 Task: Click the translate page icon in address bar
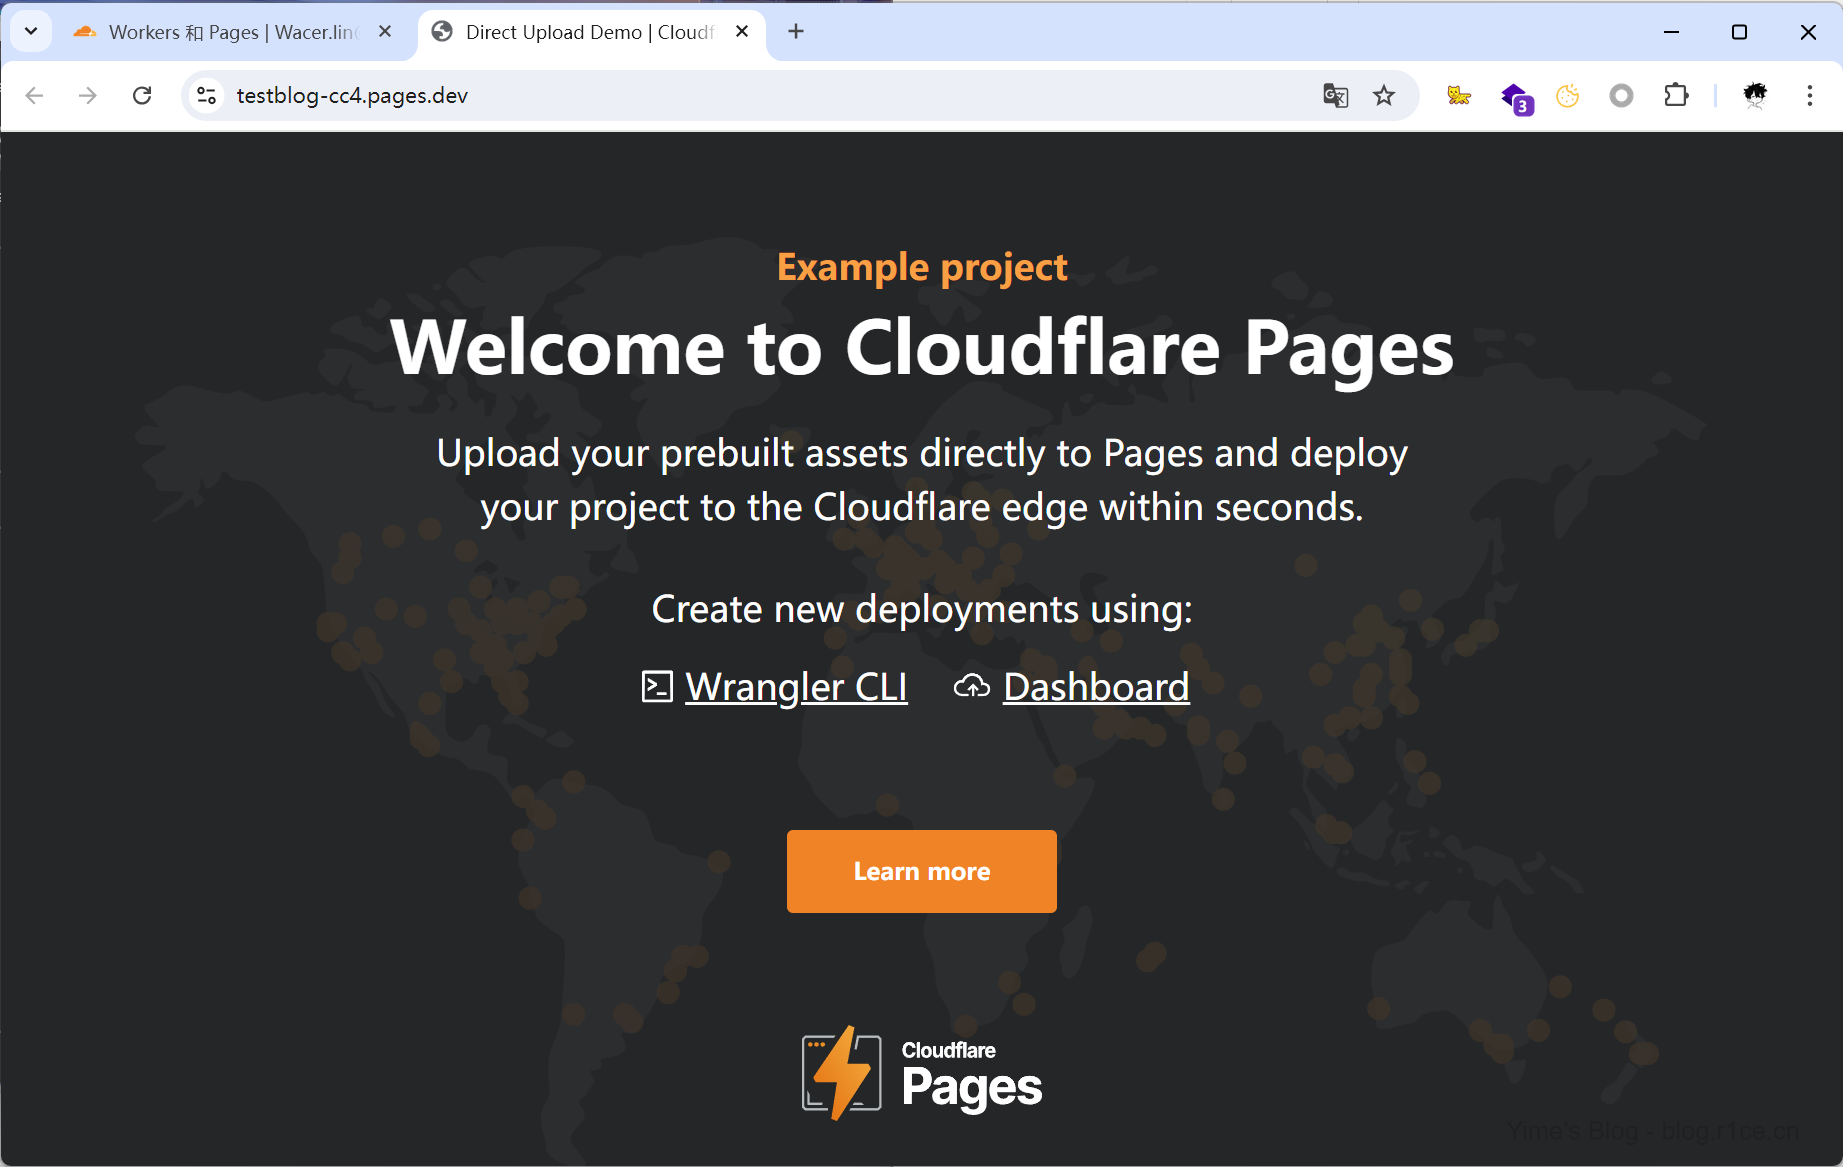pos(1335,96)
